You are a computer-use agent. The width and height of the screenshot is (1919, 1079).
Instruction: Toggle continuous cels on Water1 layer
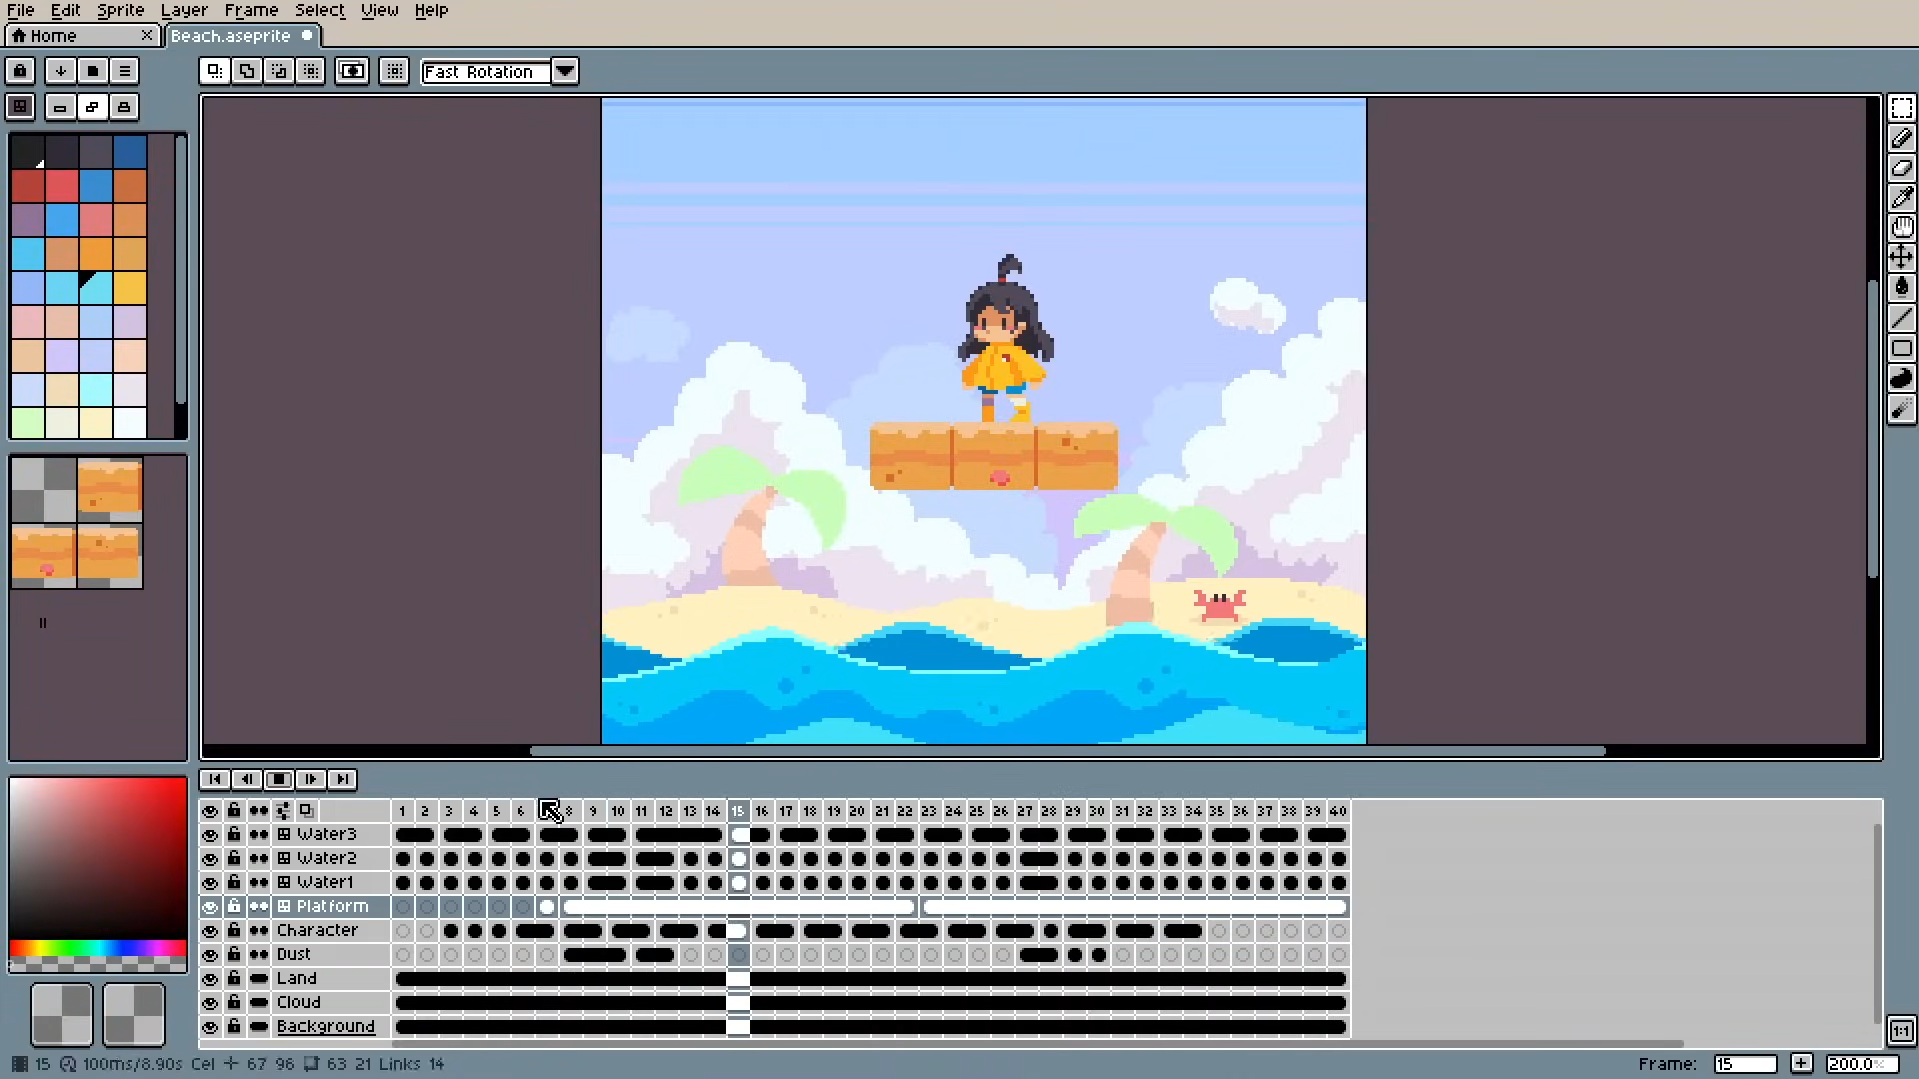pyautogui.click(x=259, y=883)
